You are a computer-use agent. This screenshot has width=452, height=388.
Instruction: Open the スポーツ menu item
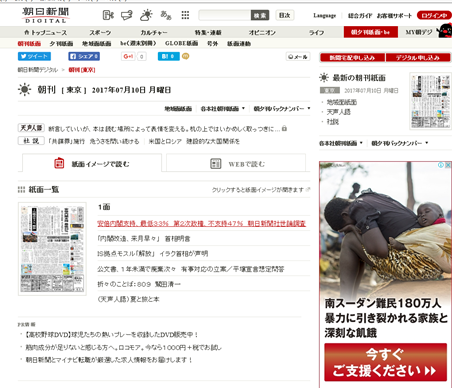pos(100,32)
